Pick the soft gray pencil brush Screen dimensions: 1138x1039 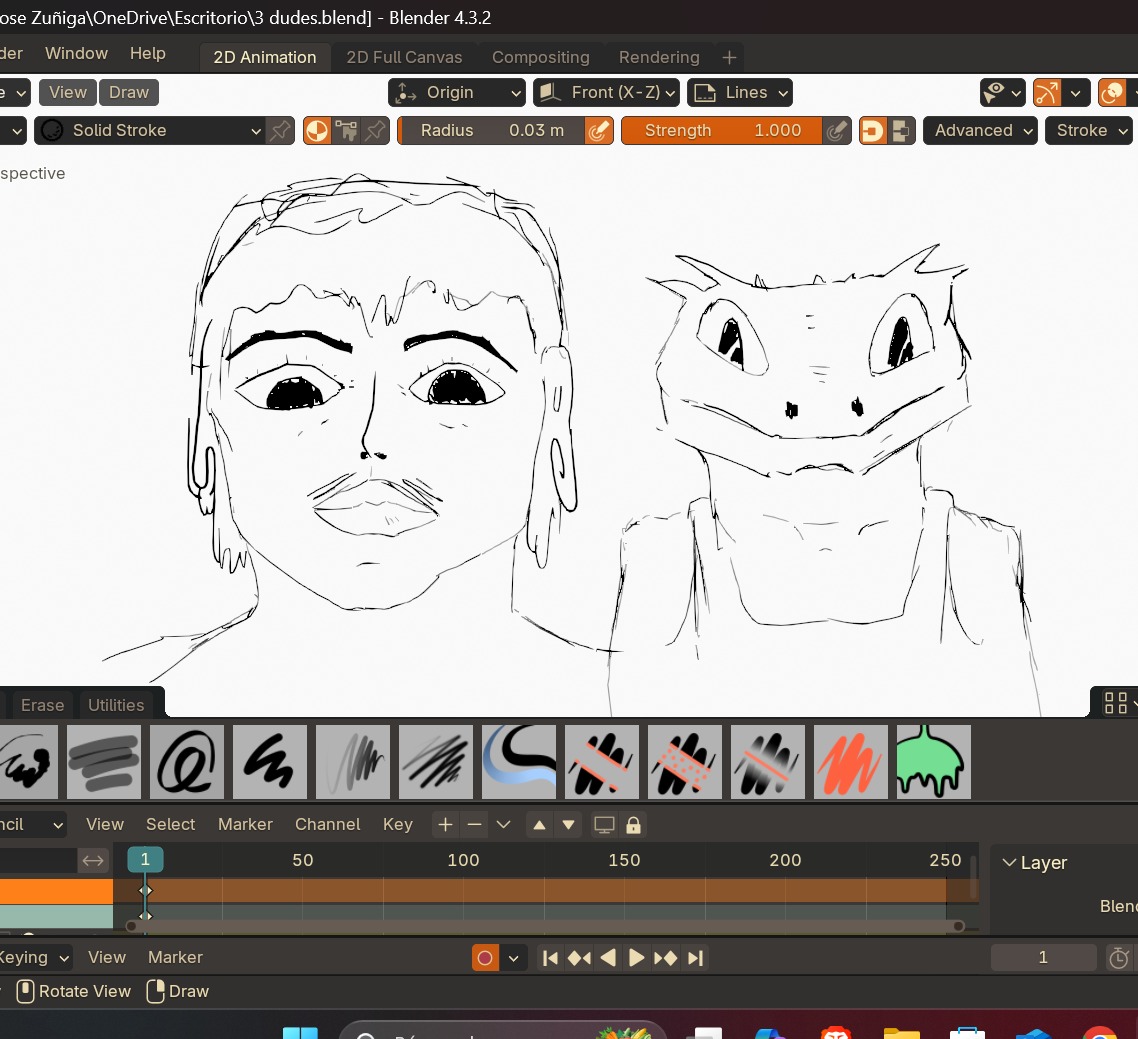(353, 762)
